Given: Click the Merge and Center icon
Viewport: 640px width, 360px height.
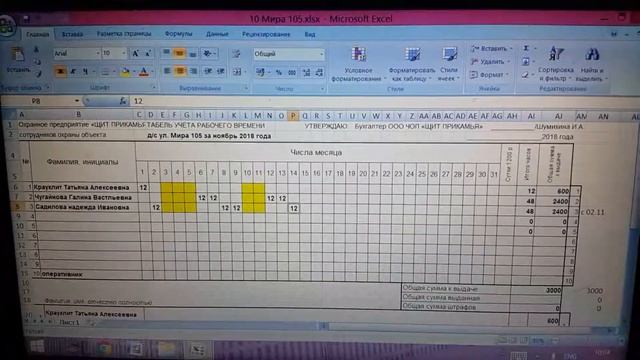Looking at the screenshot, I should point(237,72).
